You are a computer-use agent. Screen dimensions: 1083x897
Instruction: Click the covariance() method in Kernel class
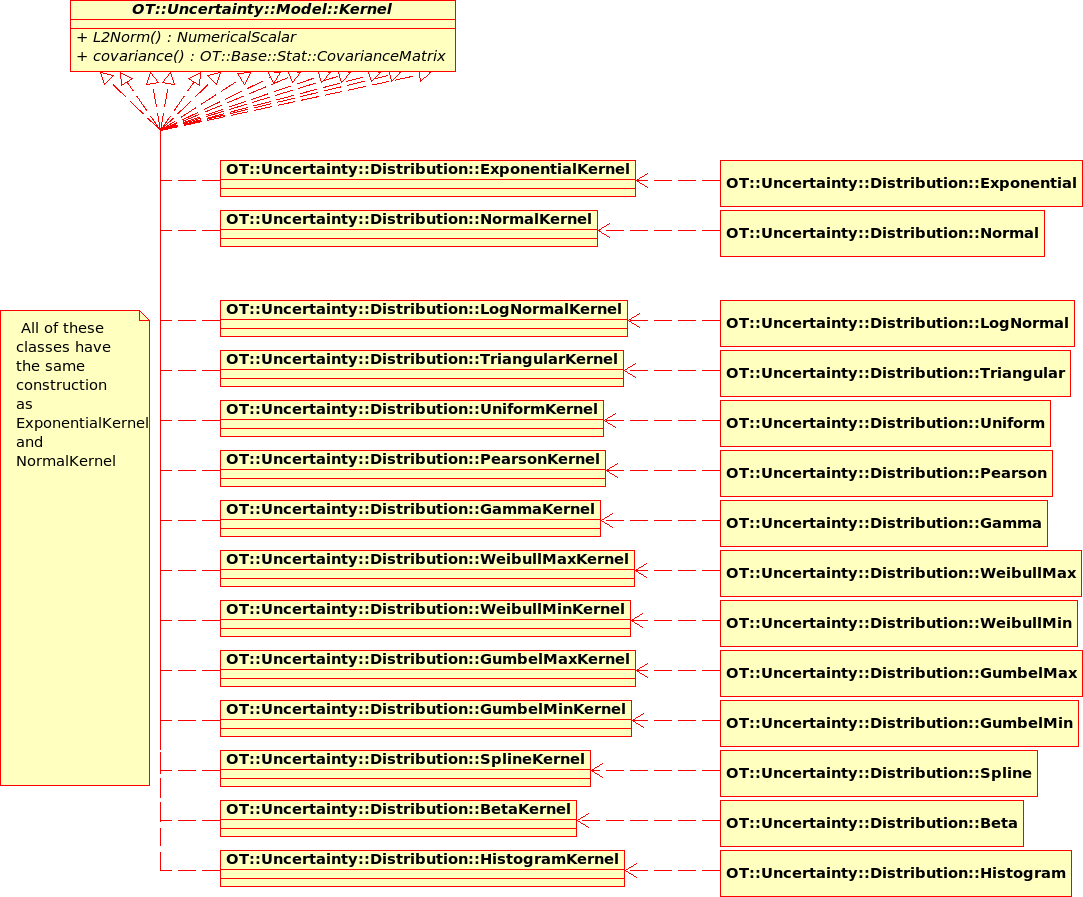[x=261, y=56]
